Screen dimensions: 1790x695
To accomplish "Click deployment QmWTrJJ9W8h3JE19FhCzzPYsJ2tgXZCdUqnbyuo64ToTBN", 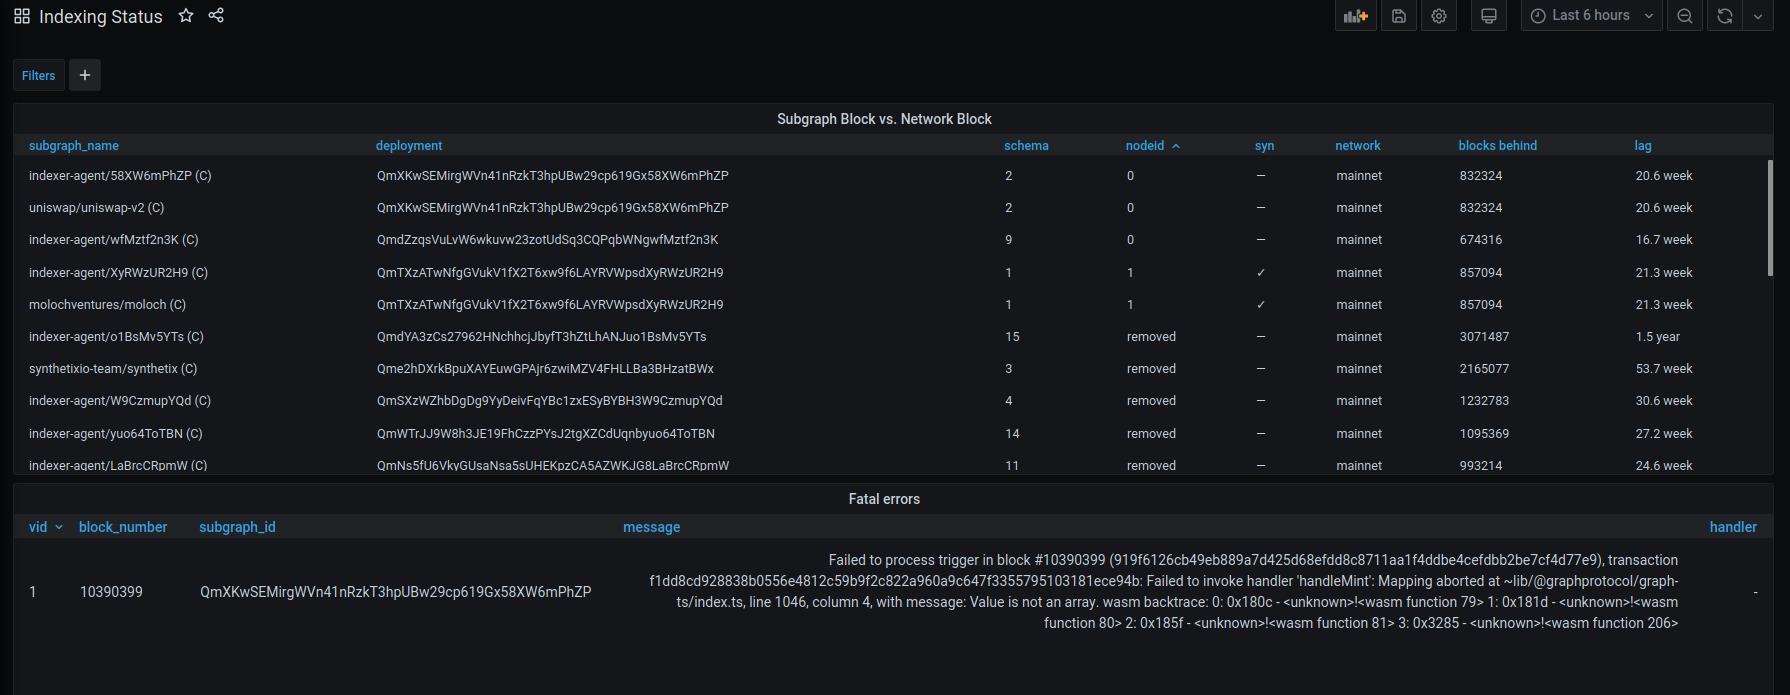I will point(546,434).
